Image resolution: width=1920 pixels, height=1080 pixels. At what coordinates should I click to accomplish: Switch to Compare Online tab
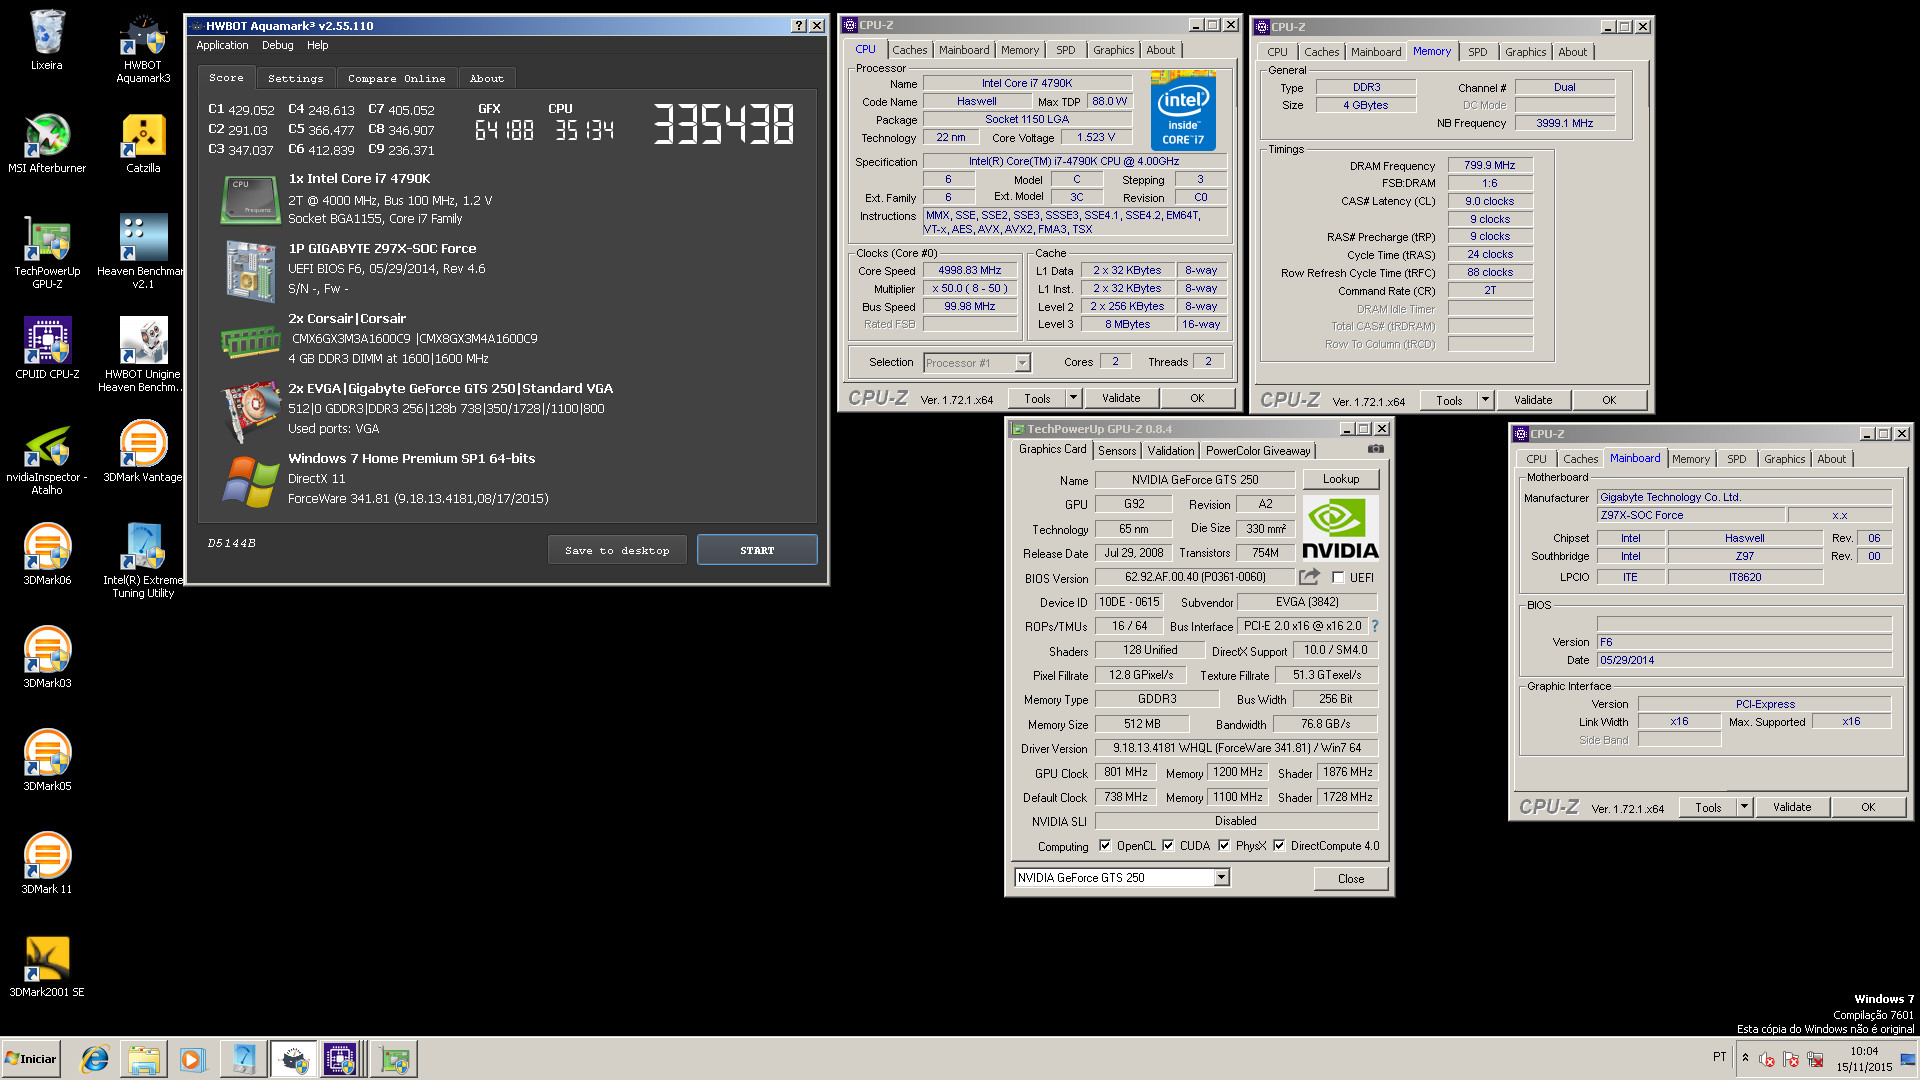(397, 78)
